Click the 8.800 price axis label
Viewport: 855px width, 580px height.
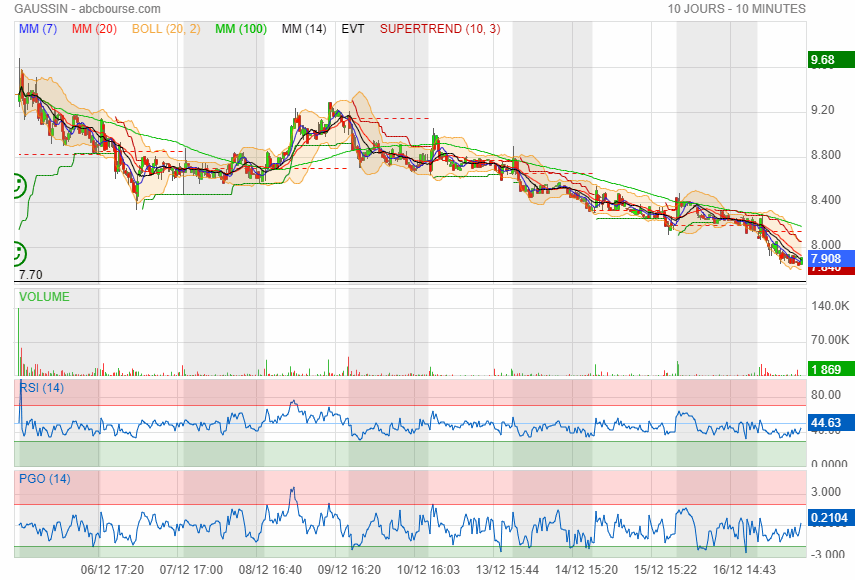pyautogui.click(x=826, y=155)
